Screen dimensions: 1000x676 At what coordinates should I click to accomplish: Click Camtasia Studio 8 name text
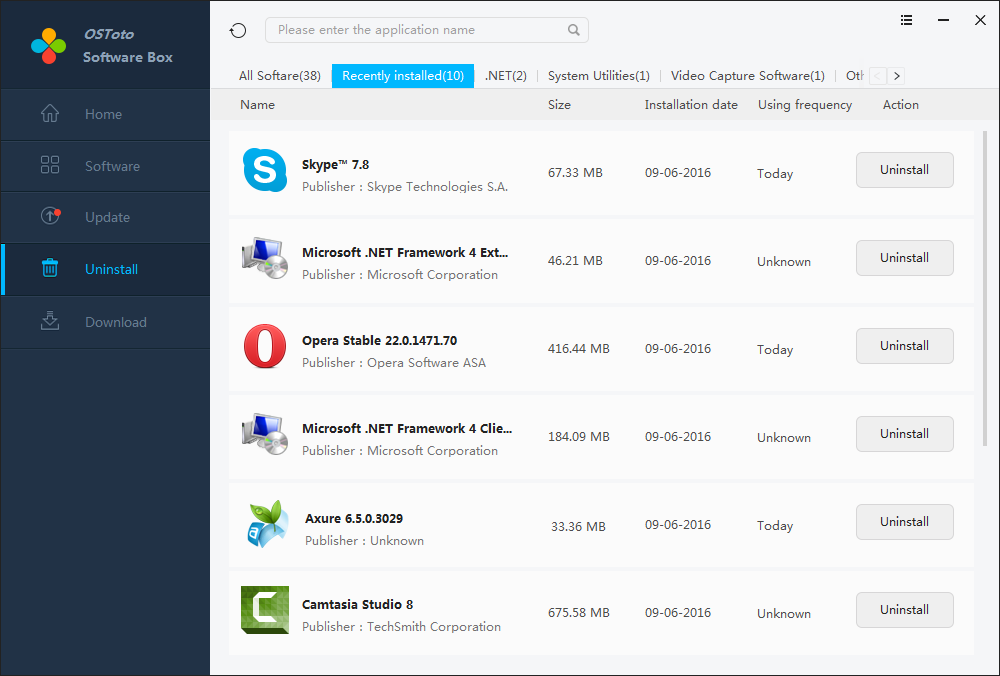pos(357,605)
